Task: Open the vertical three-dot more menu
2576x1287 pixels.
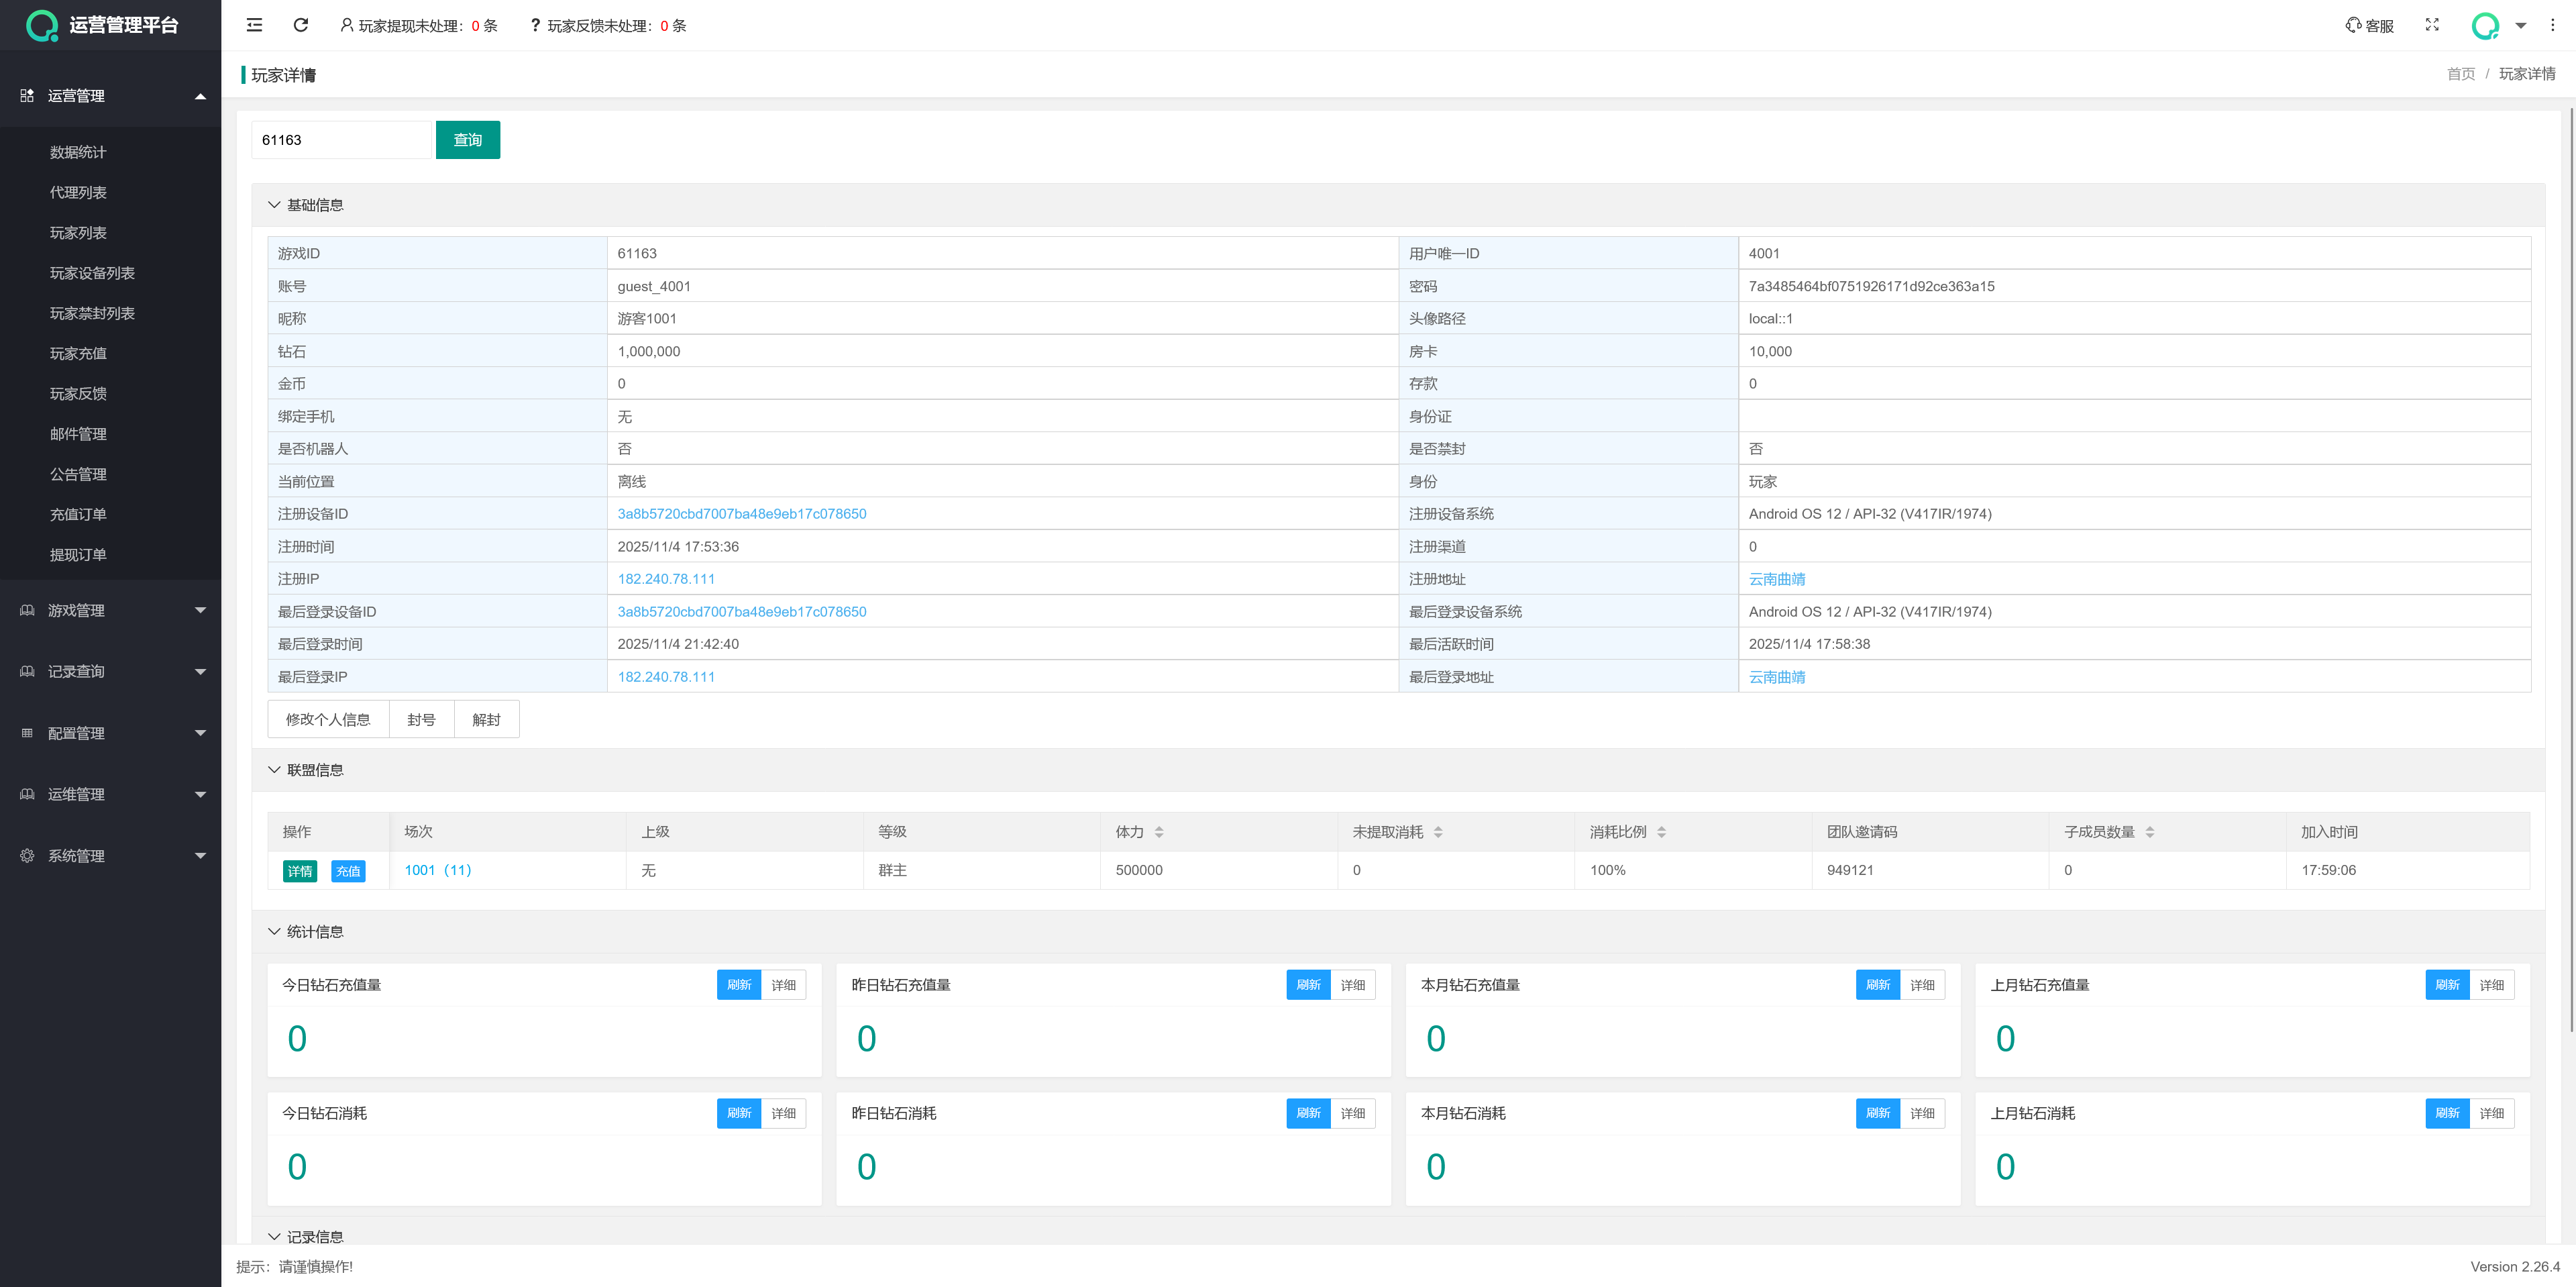Action: click(2552, 25)
